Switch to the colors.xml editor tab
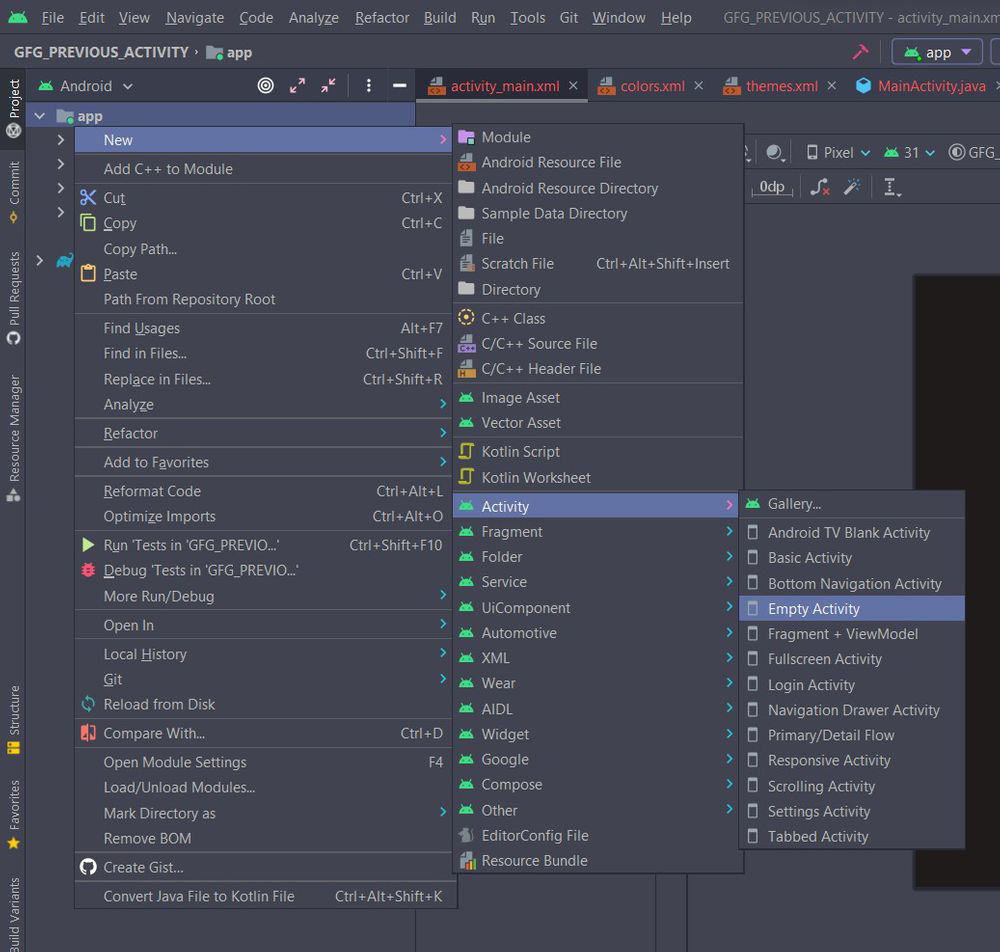The image size is (1000, 952). click(652, 86)
